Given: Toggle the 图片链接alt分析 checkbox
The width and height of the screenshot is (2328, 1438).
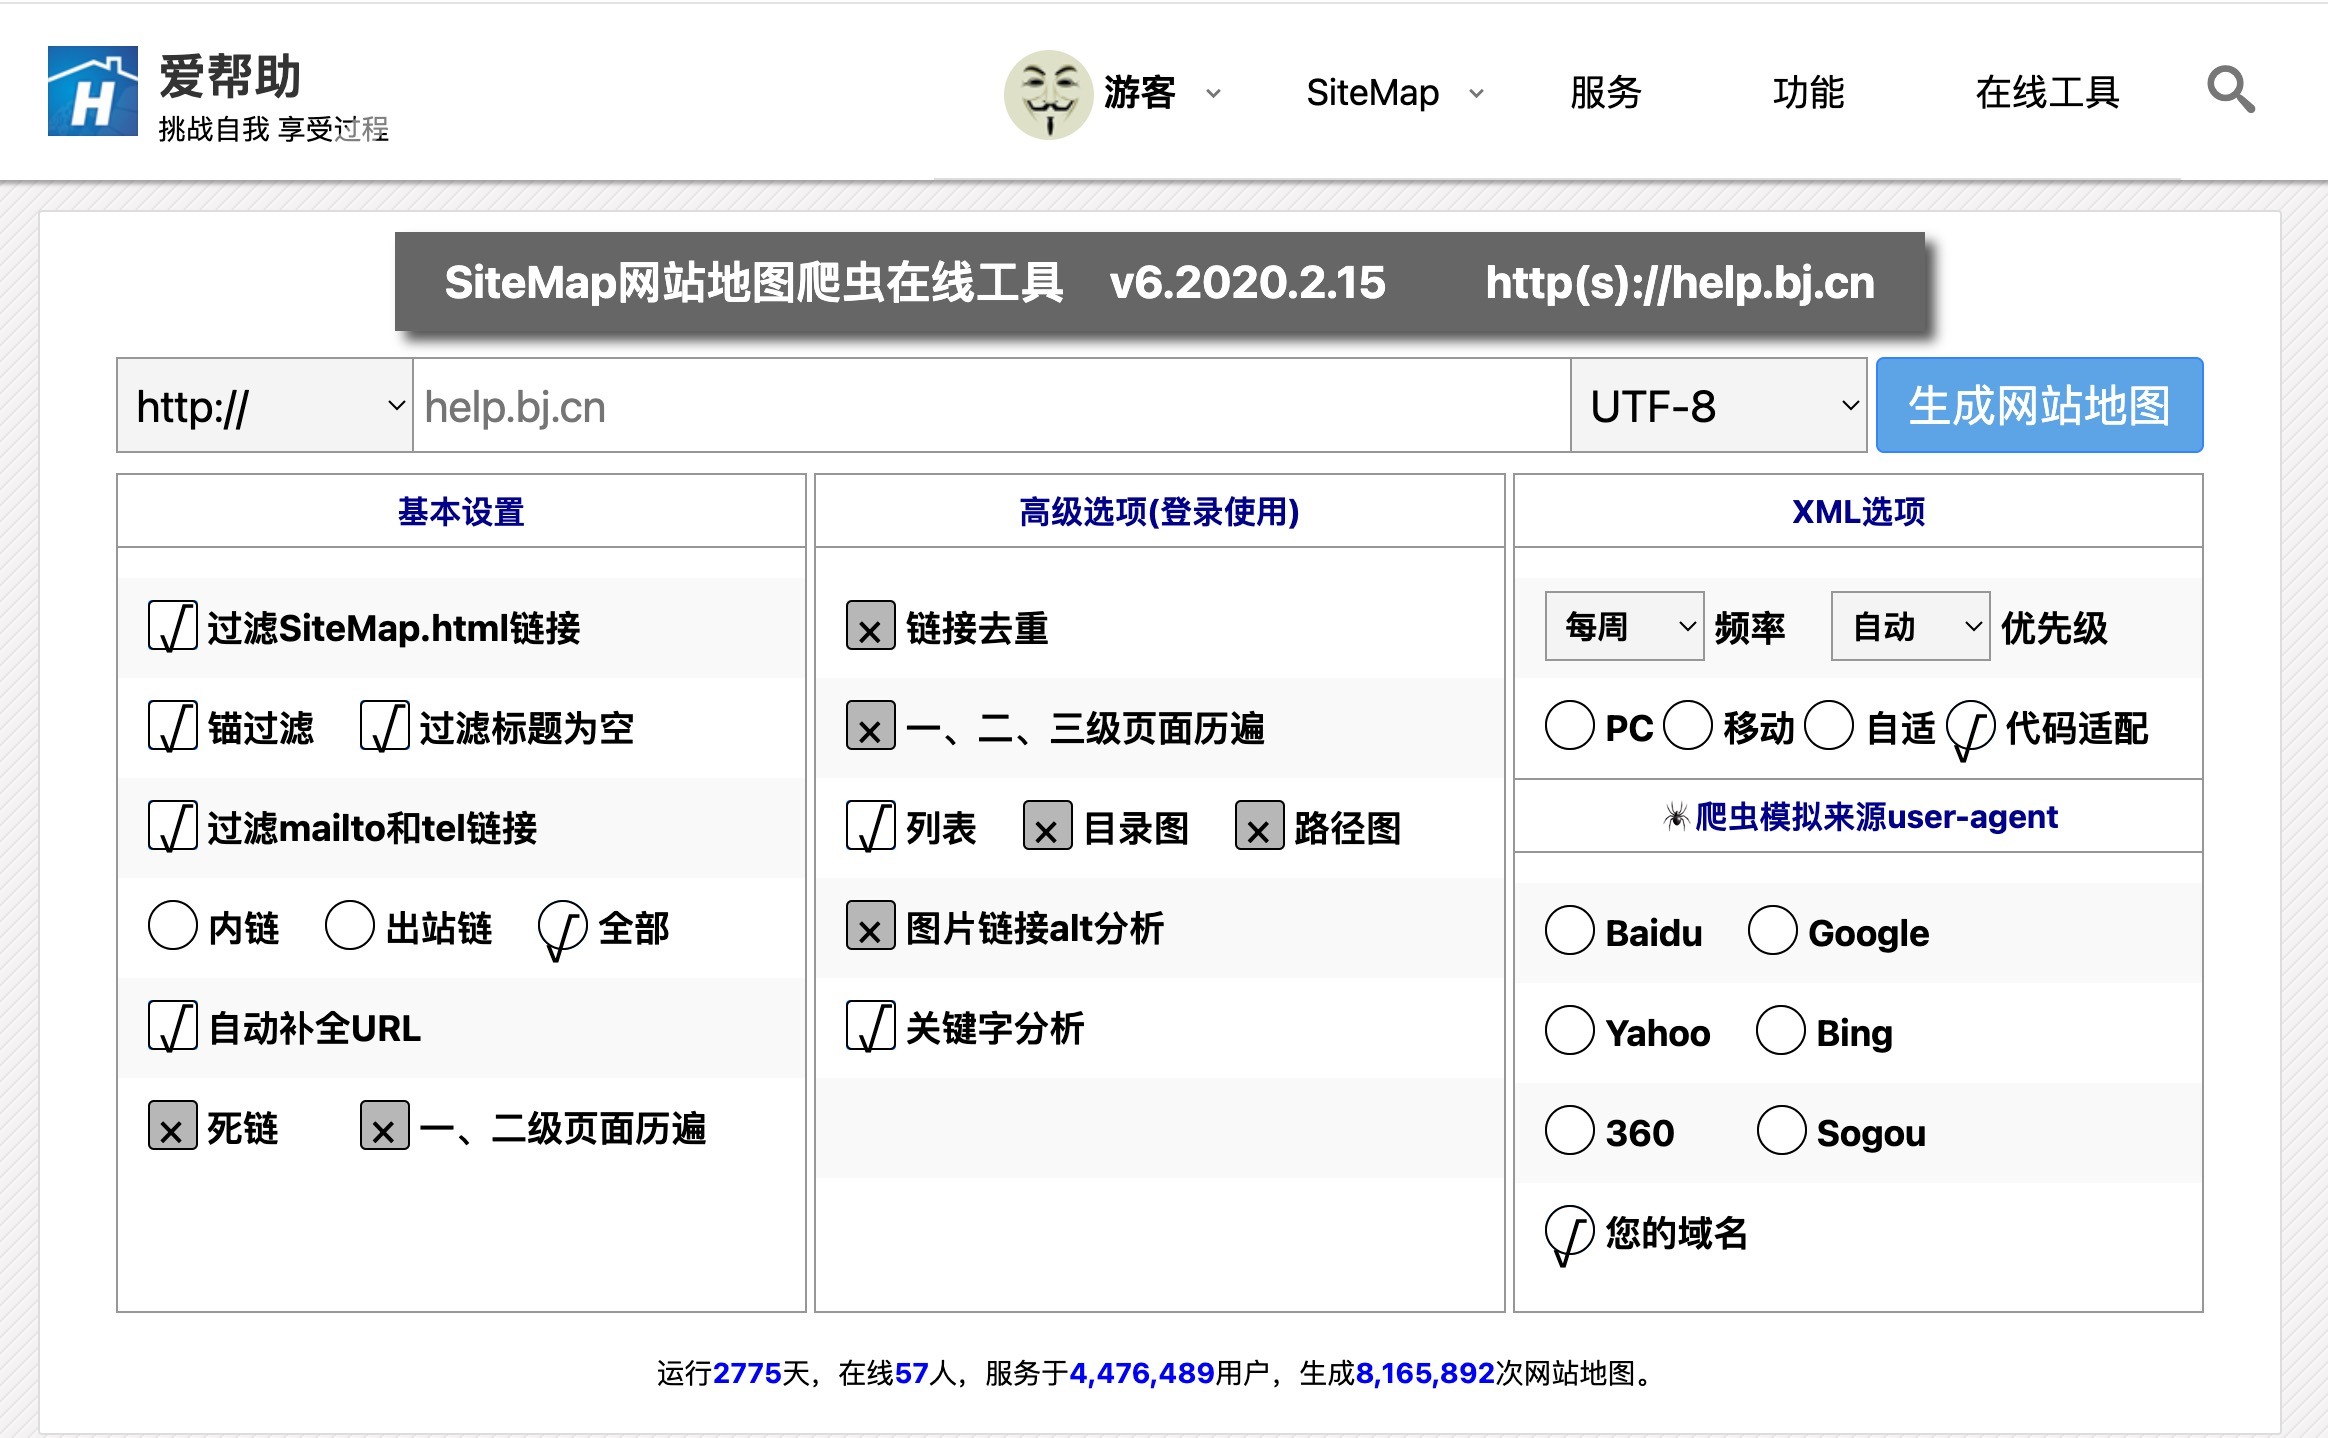Looking at the screenshot, I should click(870, 926).
